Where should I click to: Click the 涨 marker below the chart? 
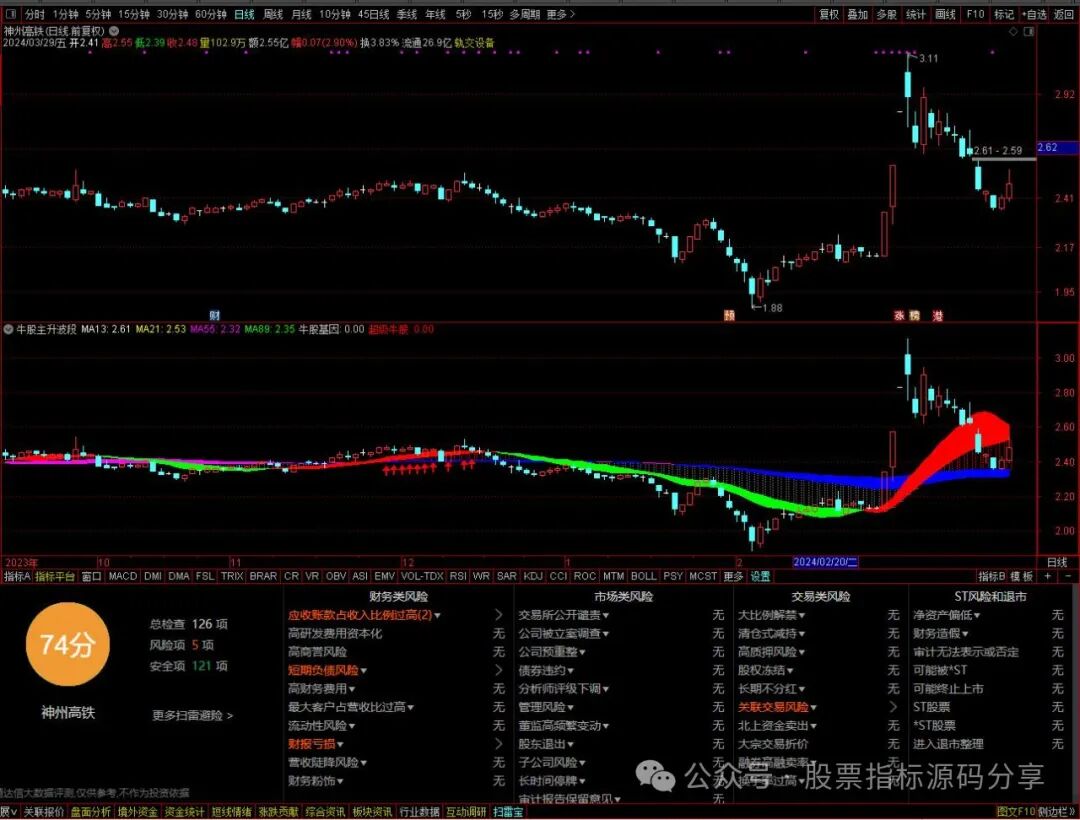(x=899, y=315)
